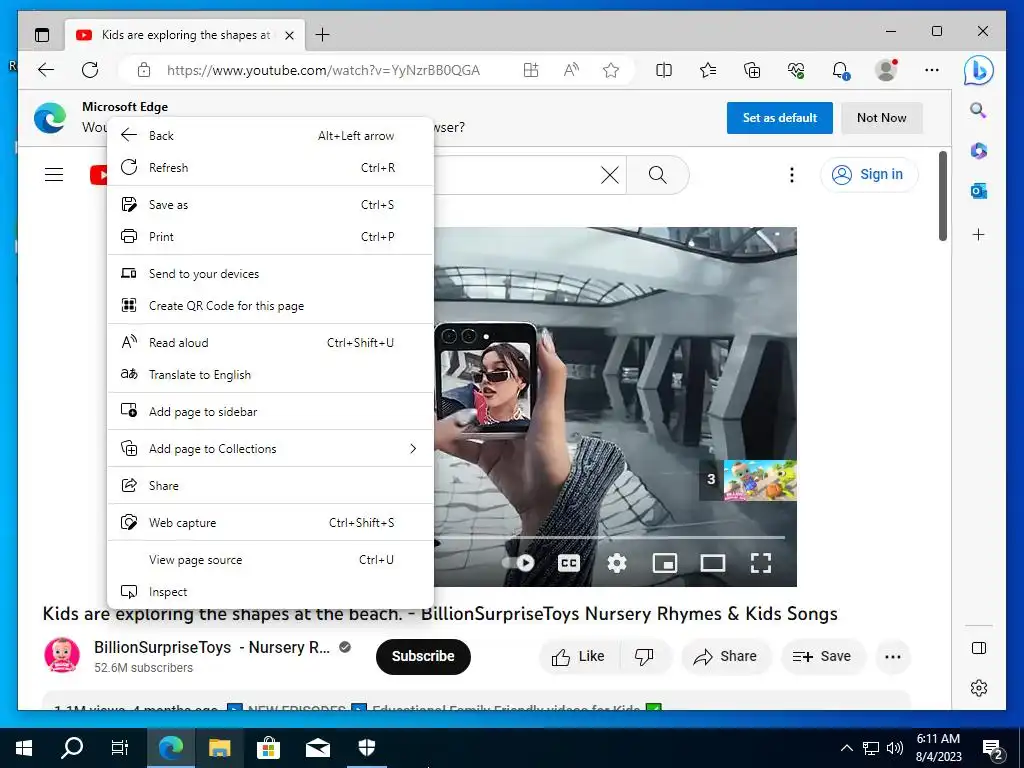Subscribe to the channel
The height and width of the screenshot is (768, 1024).
click(423, 656)
